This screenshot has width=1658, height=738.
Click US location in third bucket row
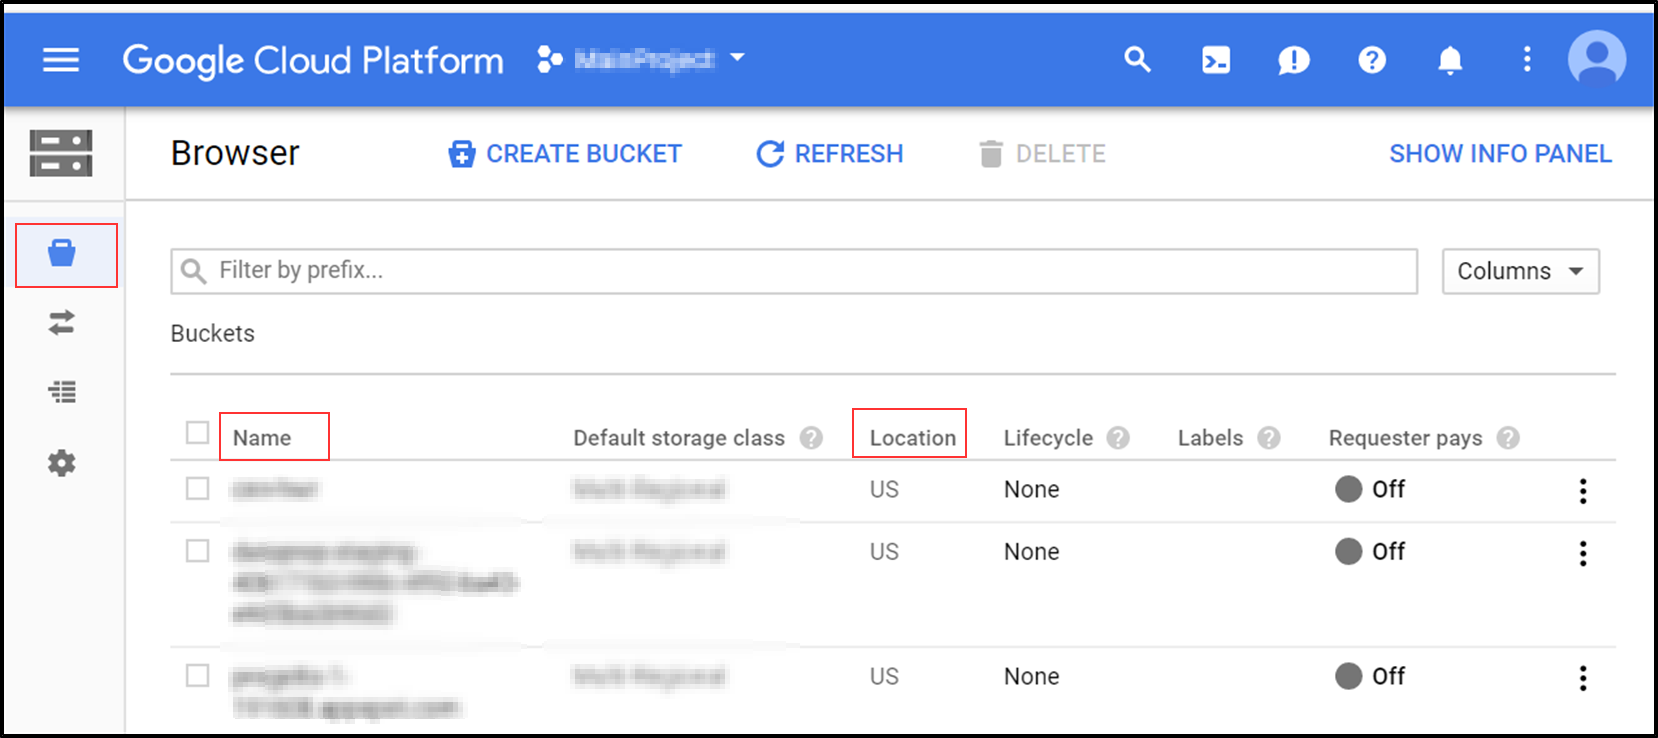pos(884,677)
